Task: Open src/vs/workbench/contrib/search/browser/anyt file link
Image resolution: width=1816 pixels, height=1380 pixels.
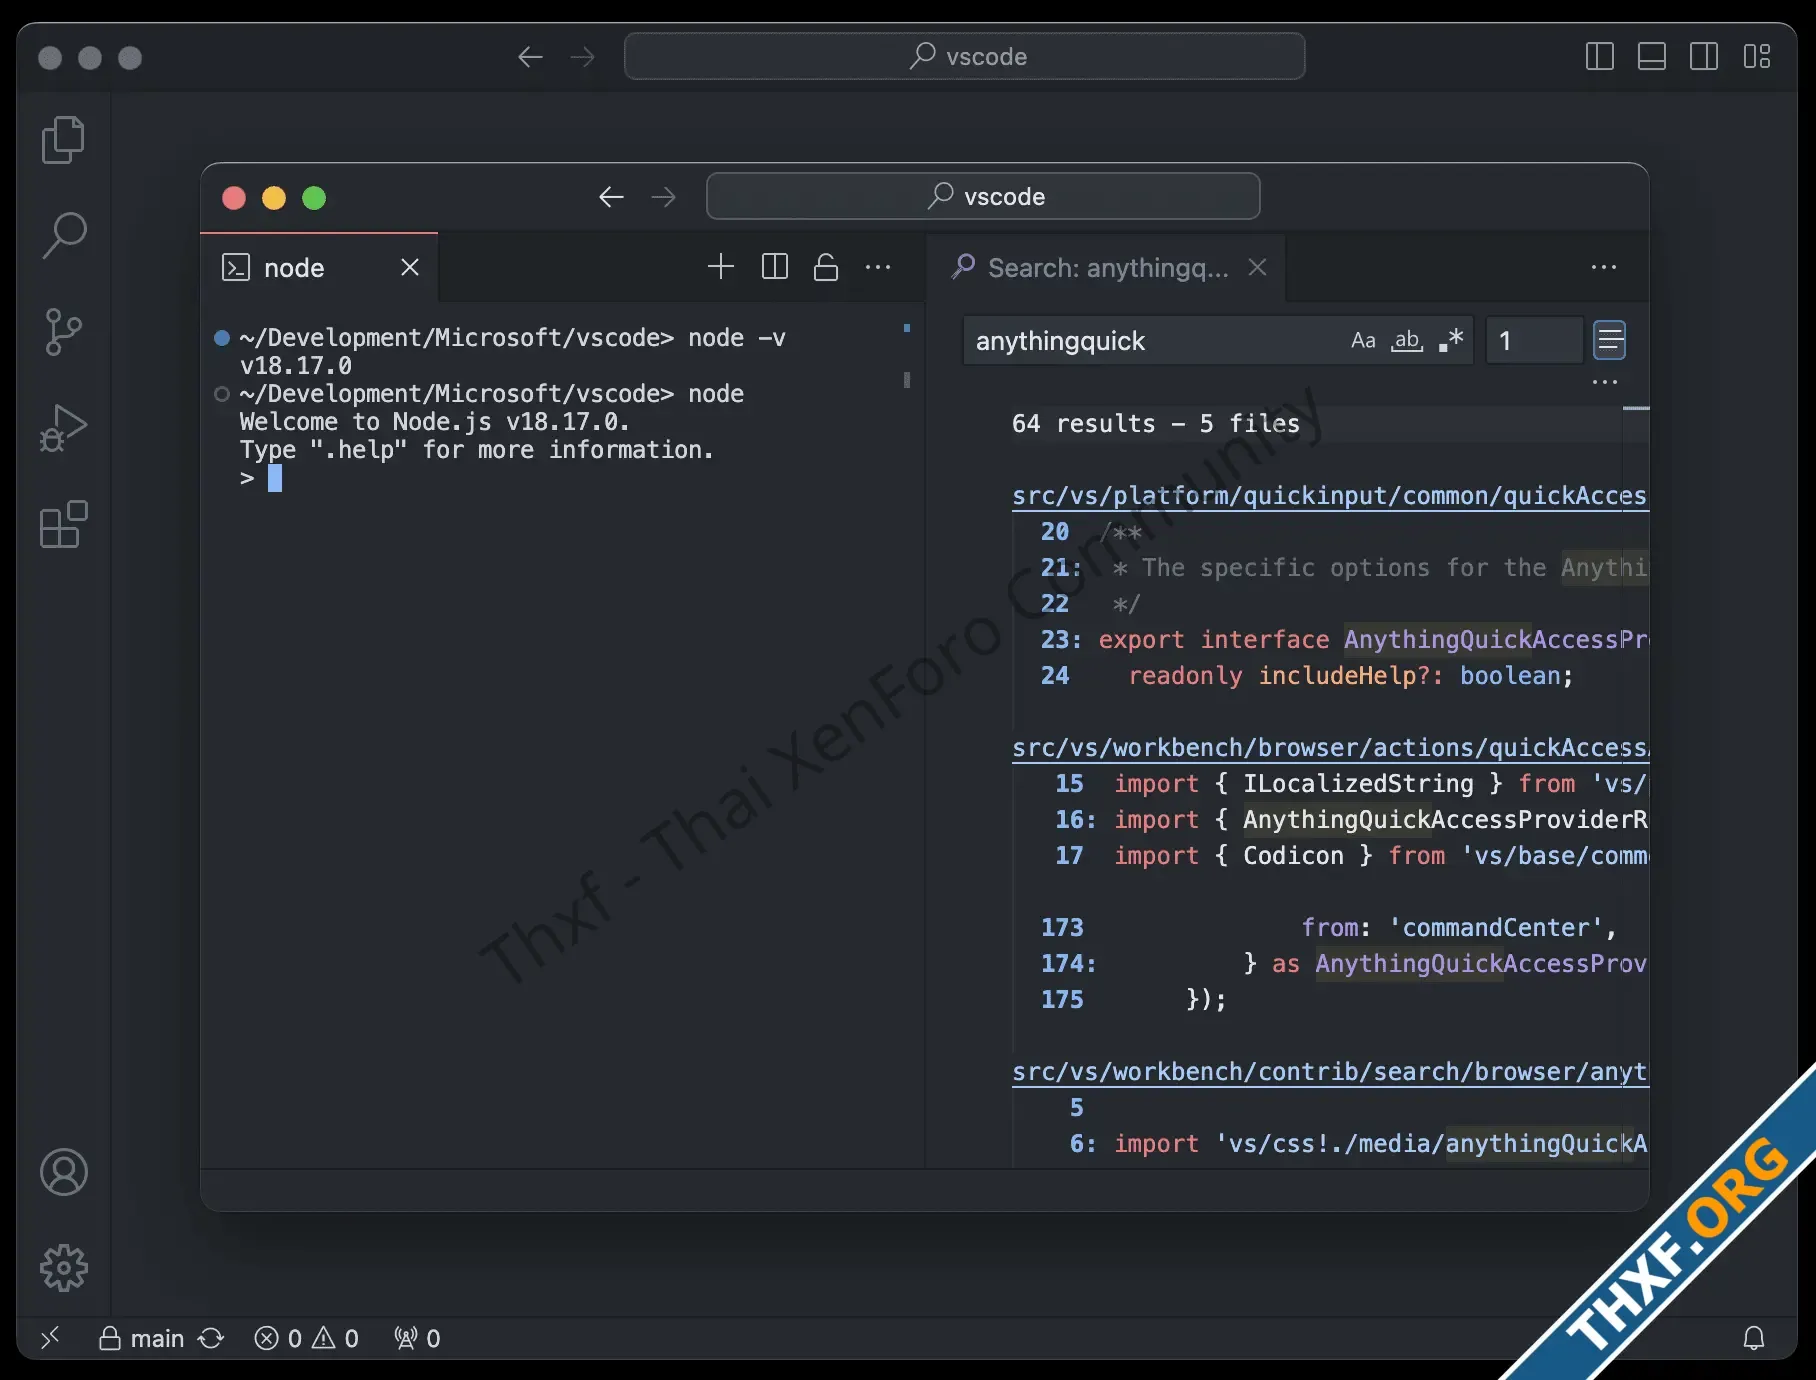Action: tap(1329, 1072)
